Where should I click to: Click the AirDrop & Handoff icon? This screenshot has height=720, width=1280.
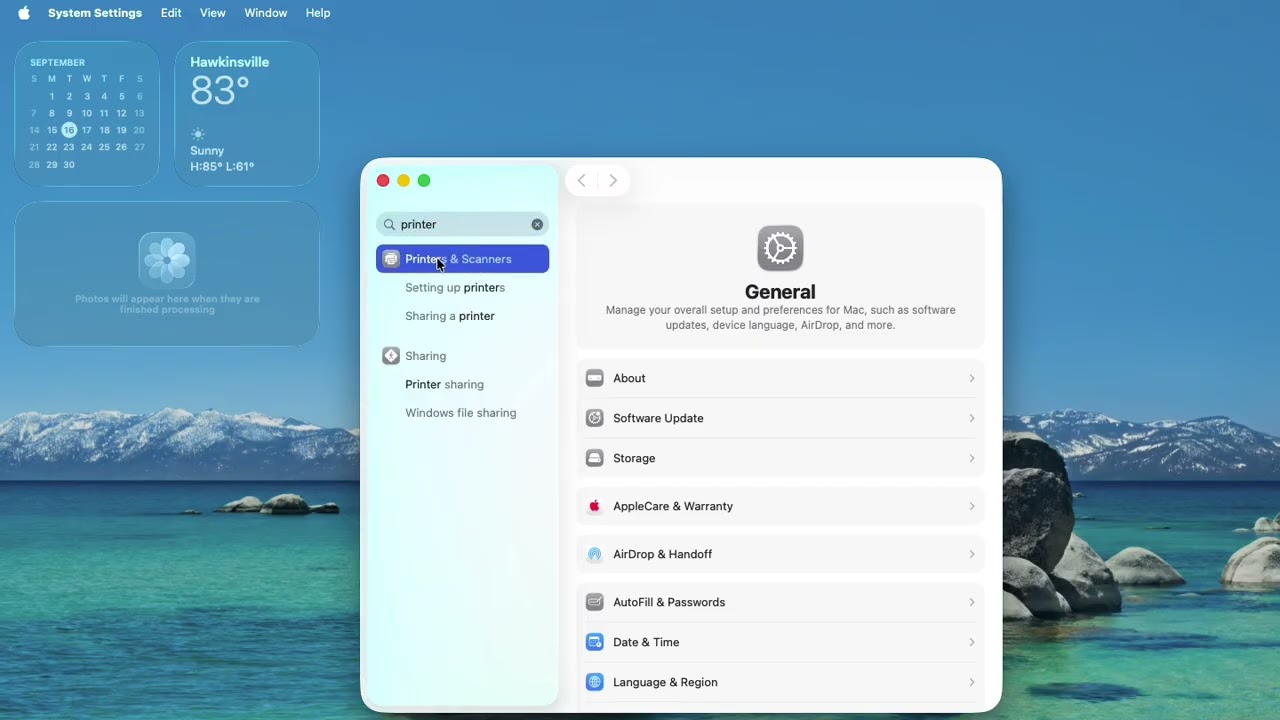tap(595, 554)
